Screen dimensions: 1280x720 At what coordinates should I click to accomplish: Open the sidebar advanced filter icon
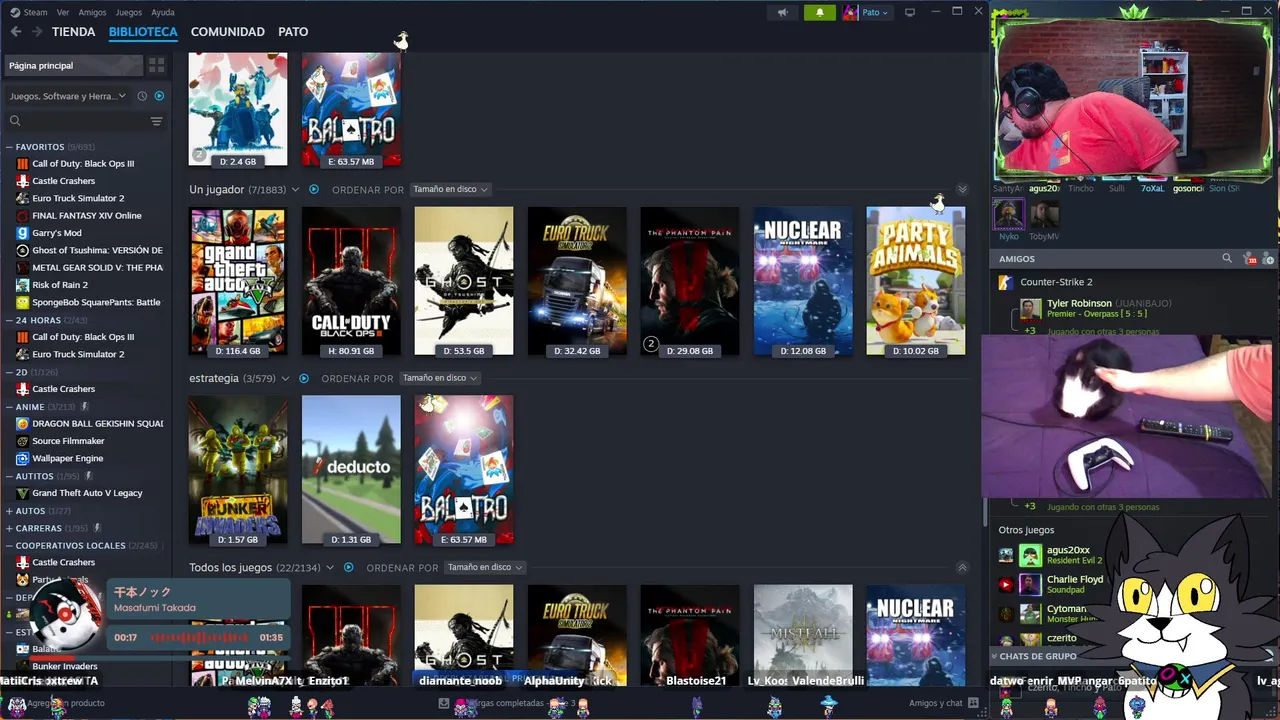pyautogui.click(x=156, y=121)
